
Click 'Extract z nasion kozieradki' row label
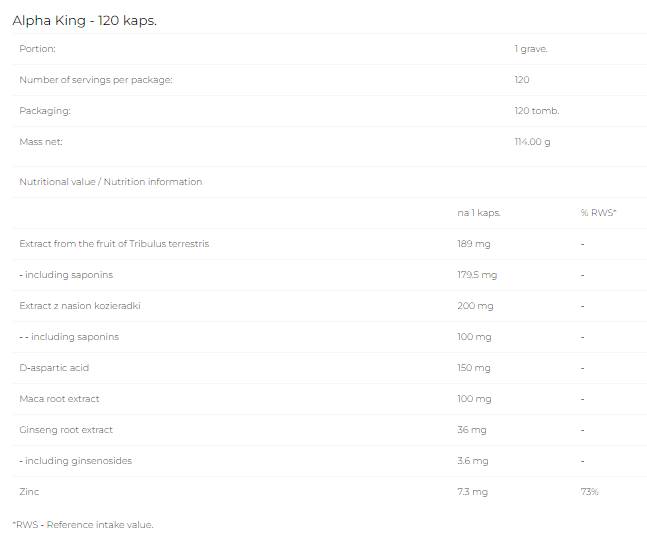tap(80, 306)
